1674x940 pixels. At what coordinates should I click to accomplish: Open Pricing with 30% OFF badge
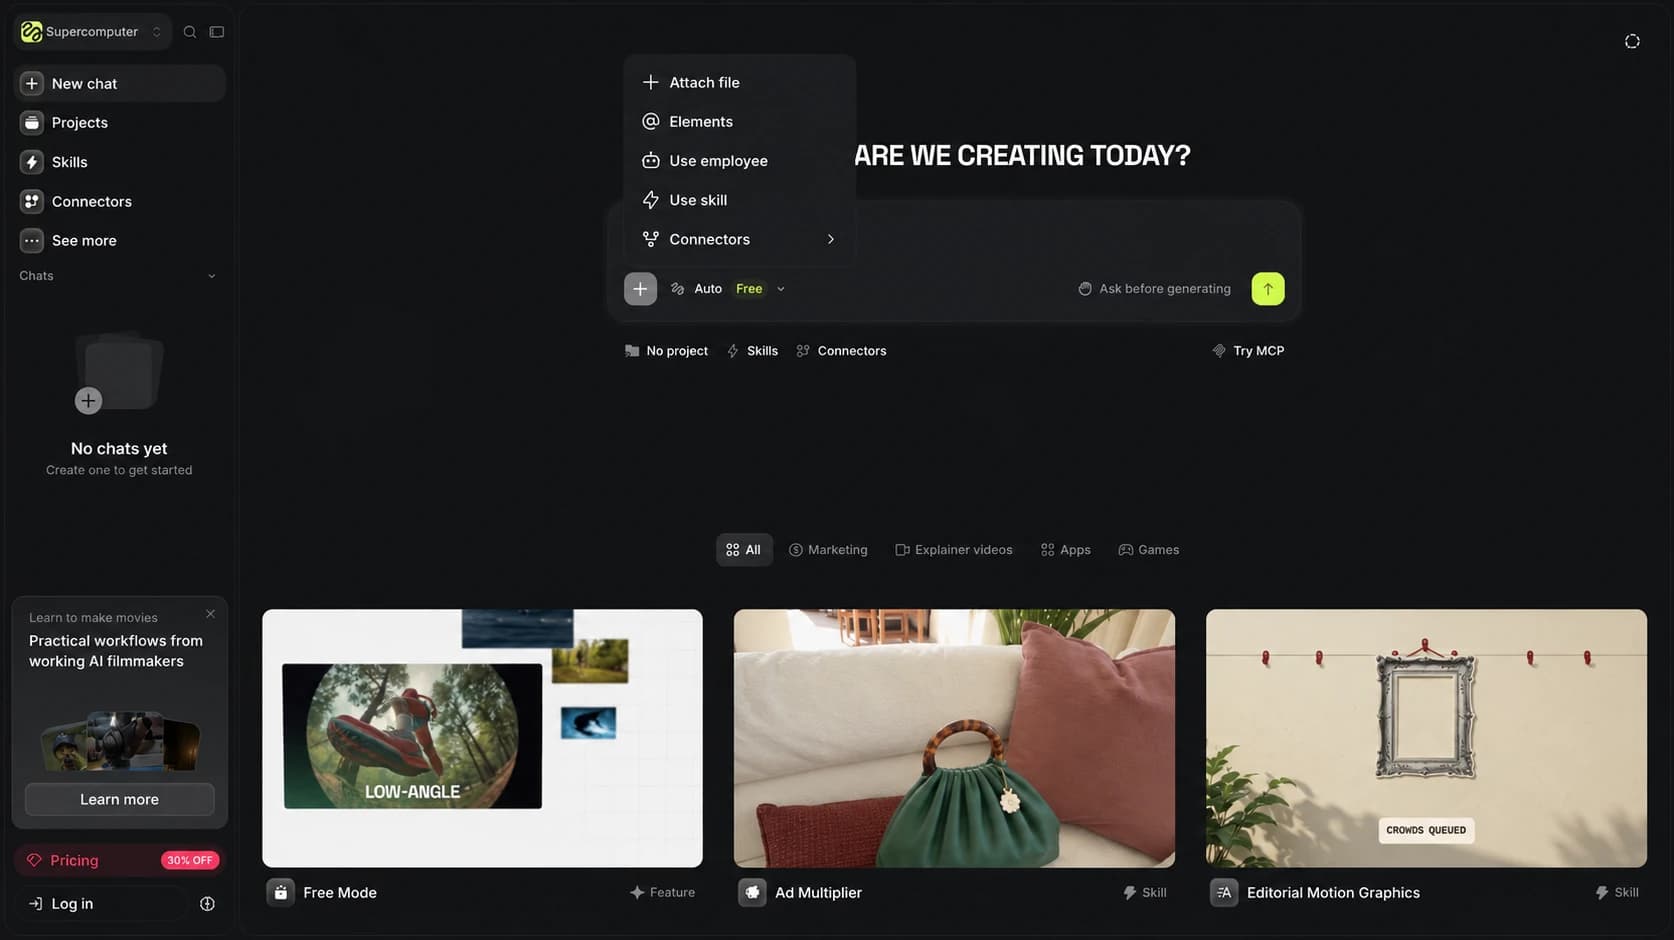coord(120,861)
